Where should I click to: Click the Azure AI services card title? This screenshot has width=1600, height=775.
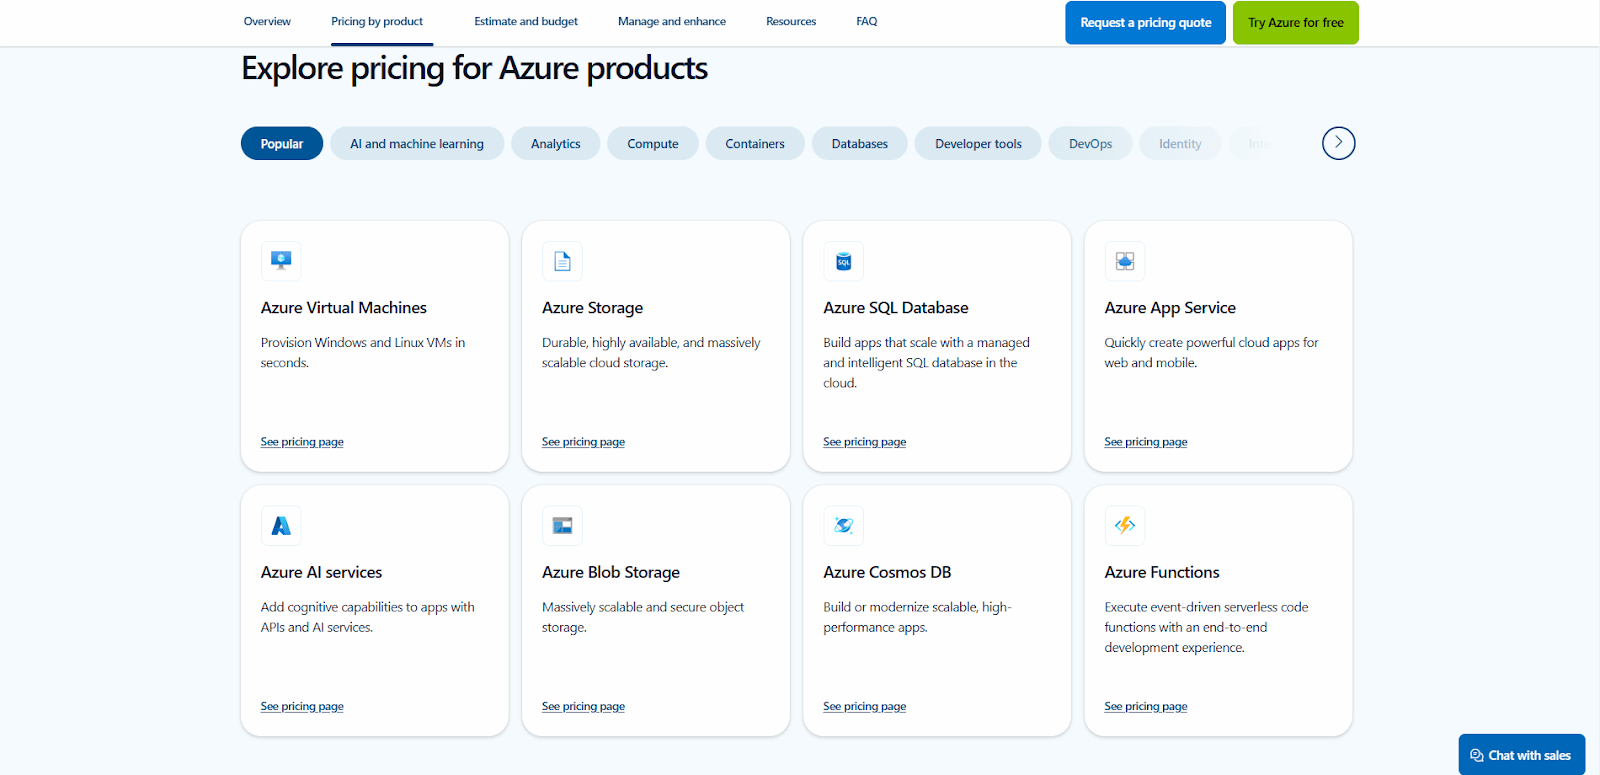click(x=321, y=572)
